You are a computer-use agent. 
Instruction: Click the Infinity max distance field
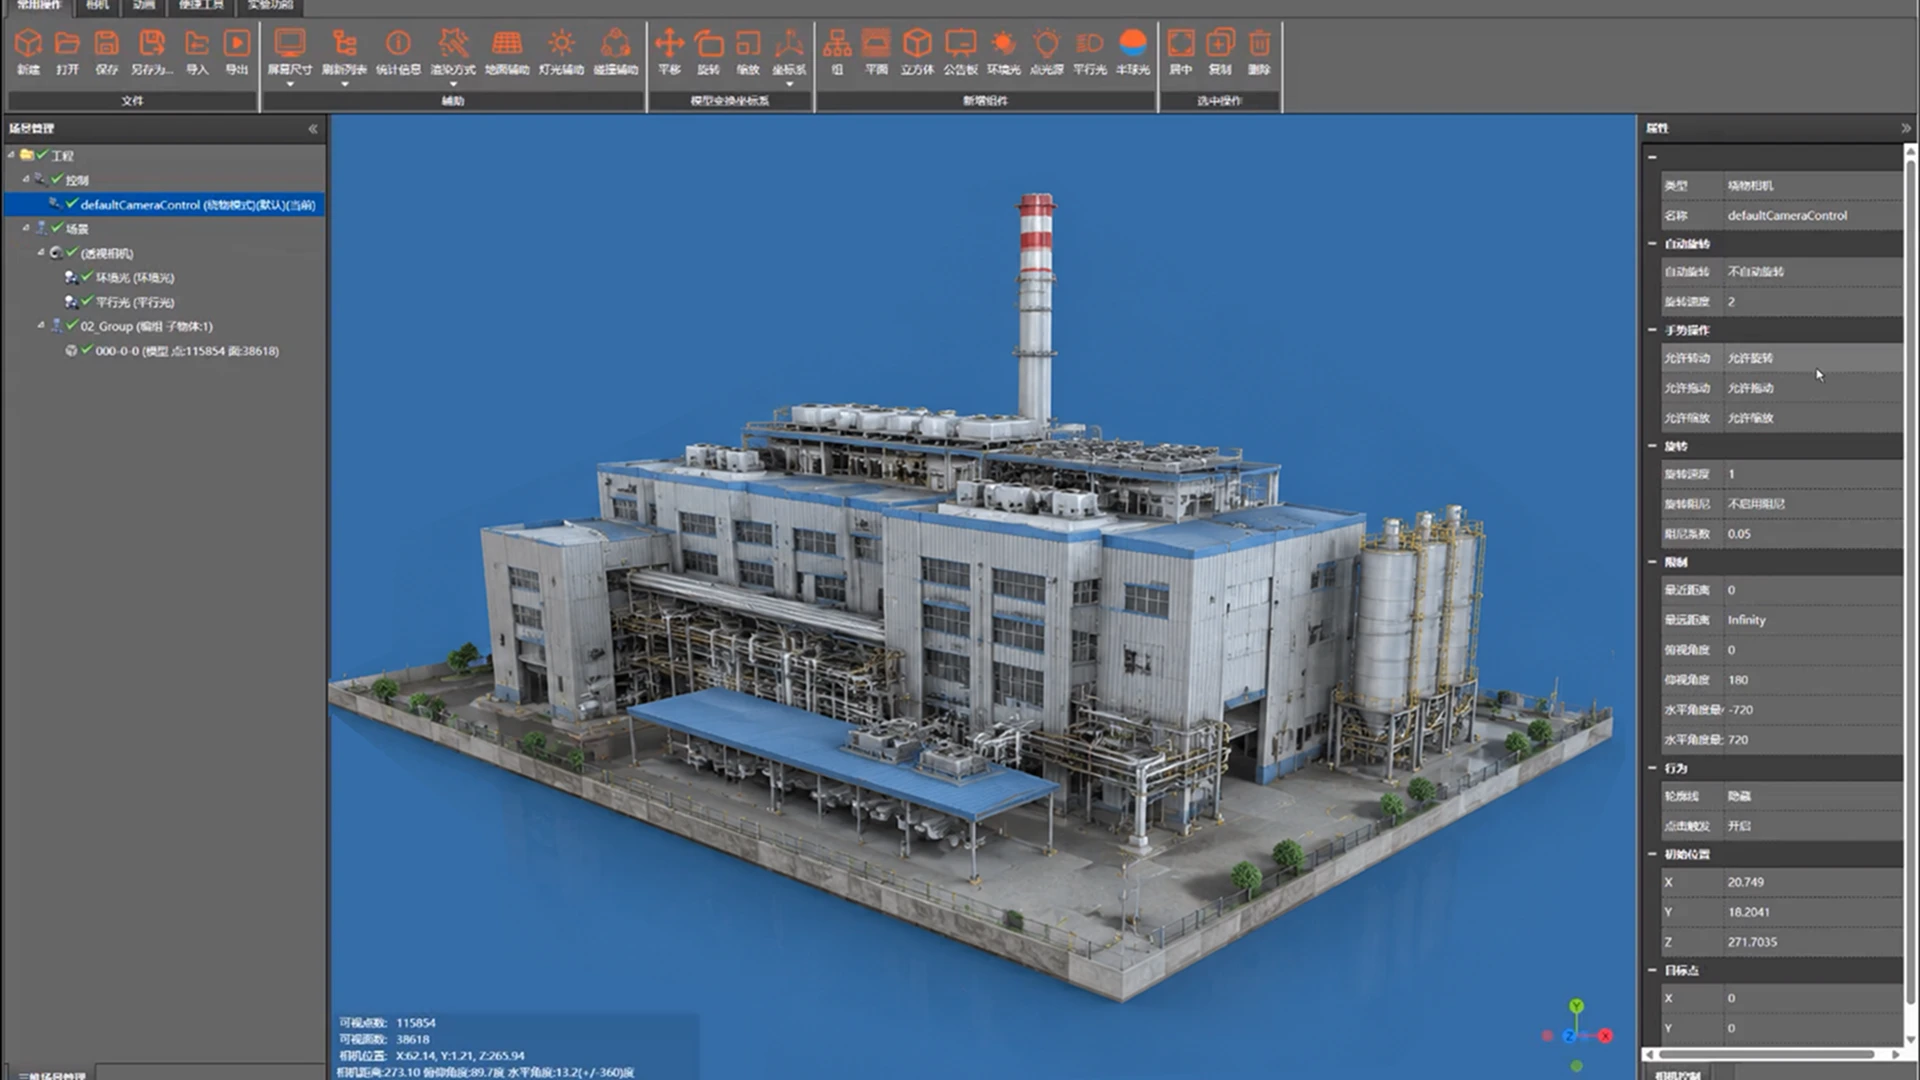(x=1812, y=620)
